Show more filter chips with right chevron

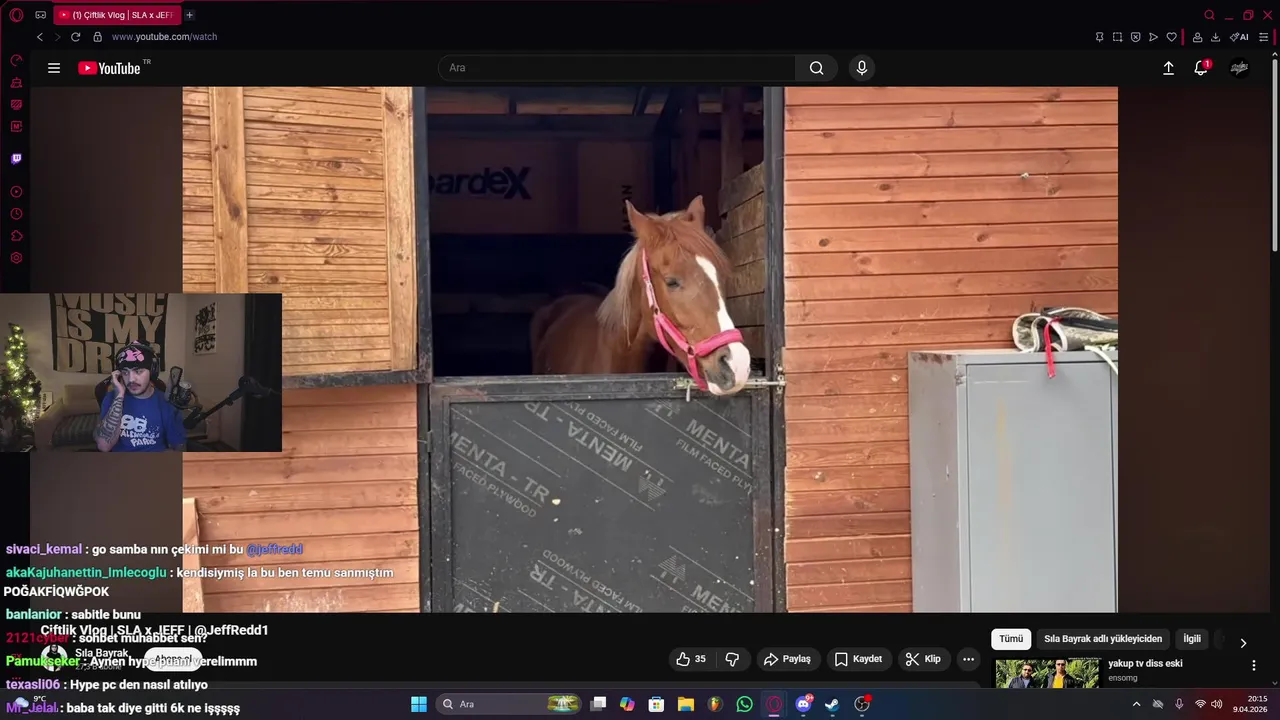pos(1243,643)
